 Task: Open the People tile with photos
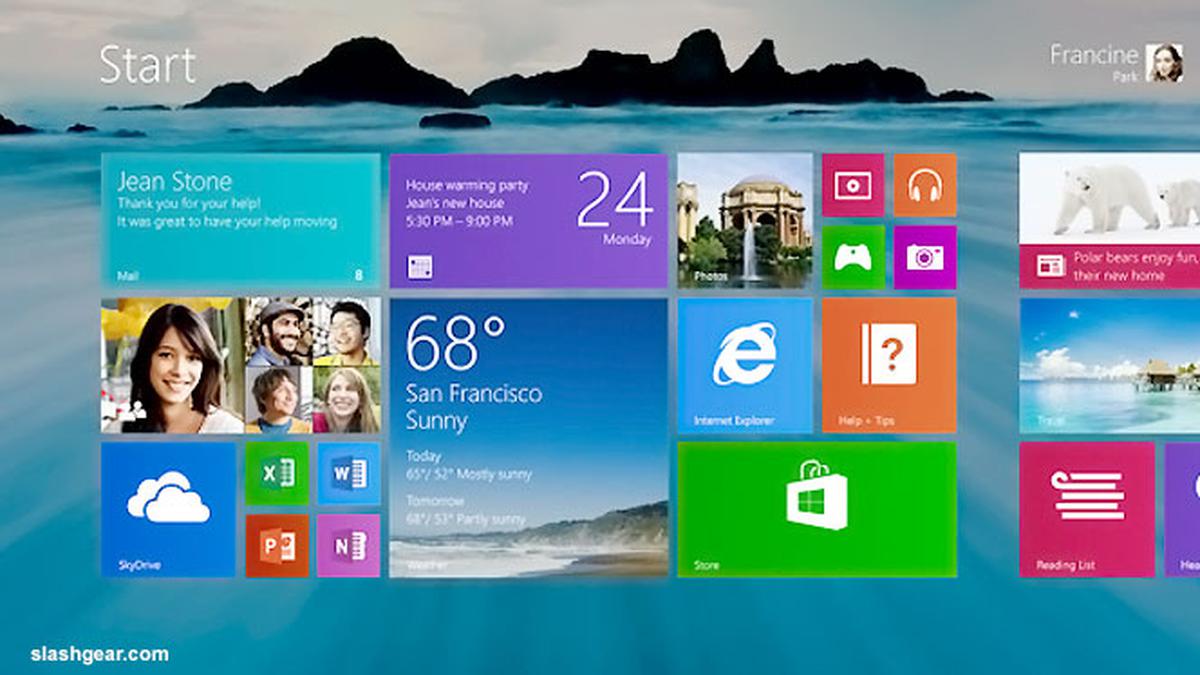click(x=240, y=365)
